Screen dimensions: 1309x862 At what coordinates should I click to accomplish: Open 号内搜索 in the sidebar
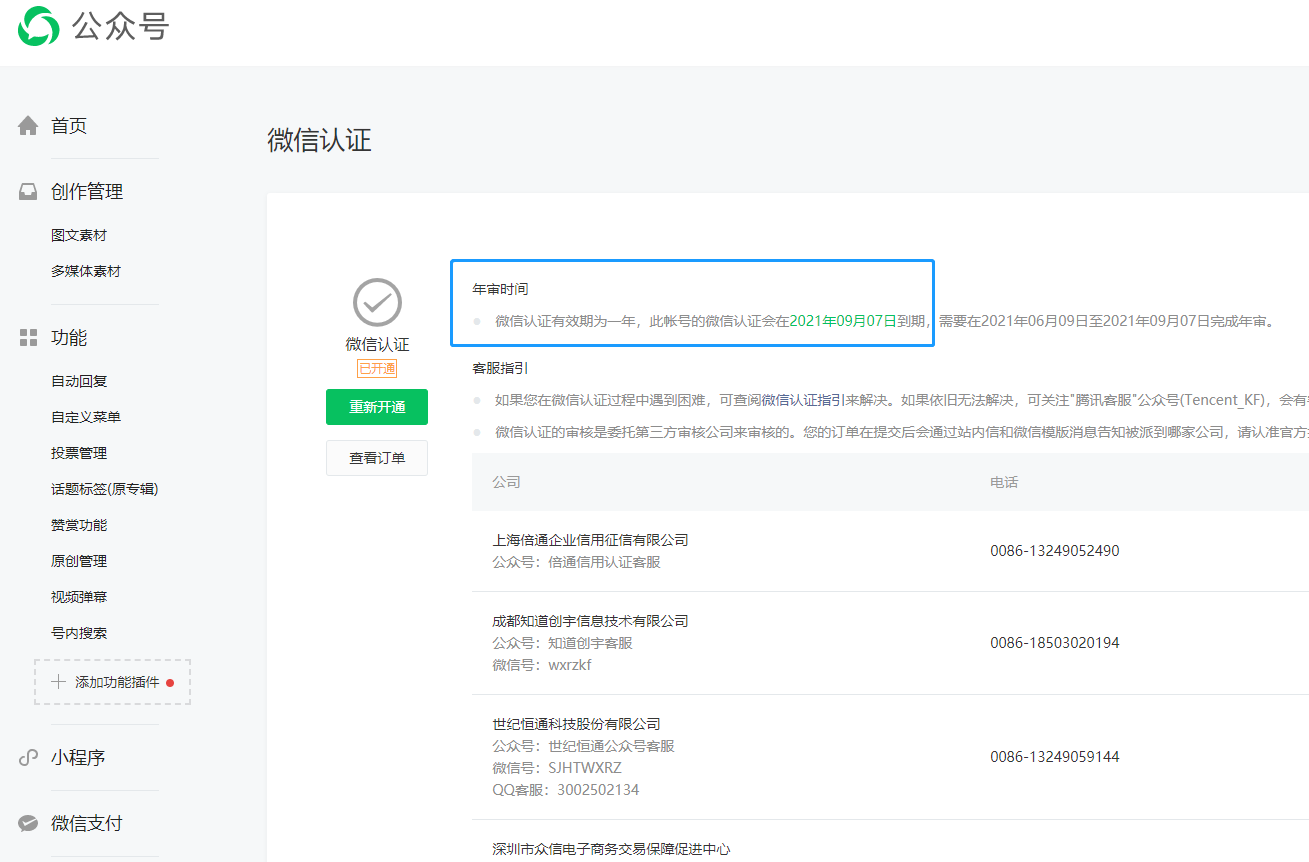click(79, 633)
